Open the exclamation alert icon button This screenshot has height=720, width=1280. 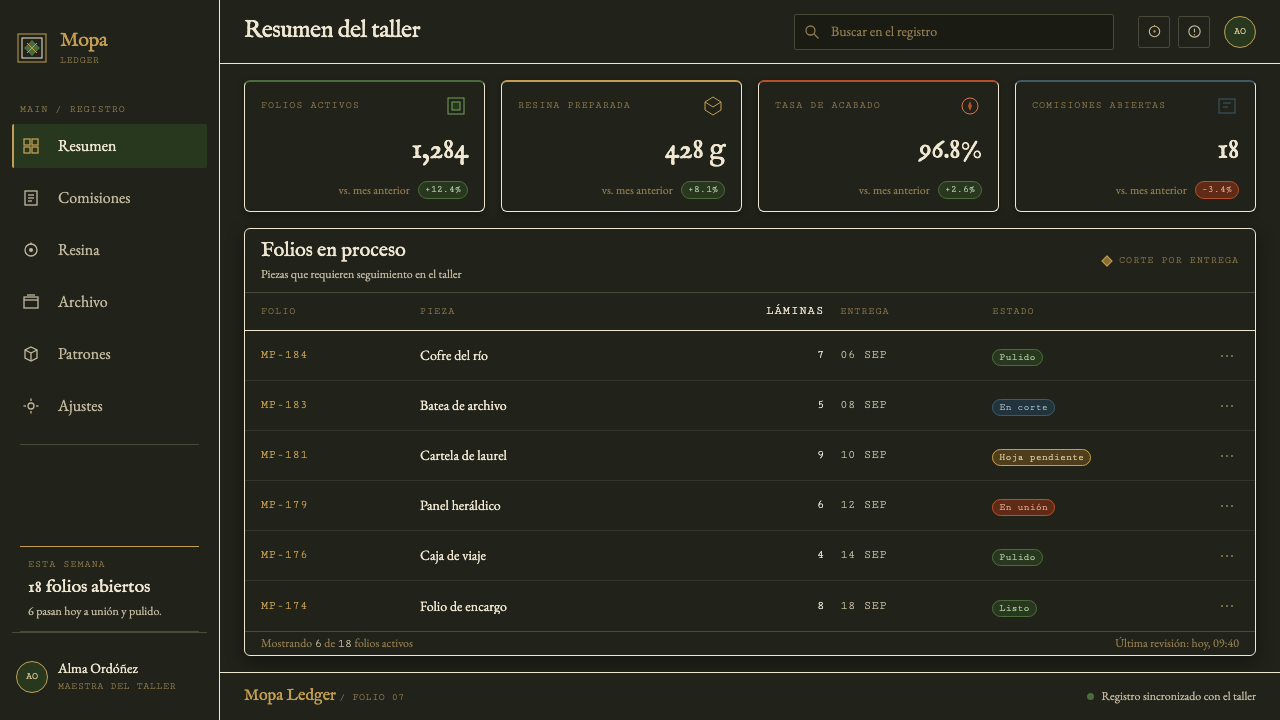pyautogui.click(x=1194, y=32)
